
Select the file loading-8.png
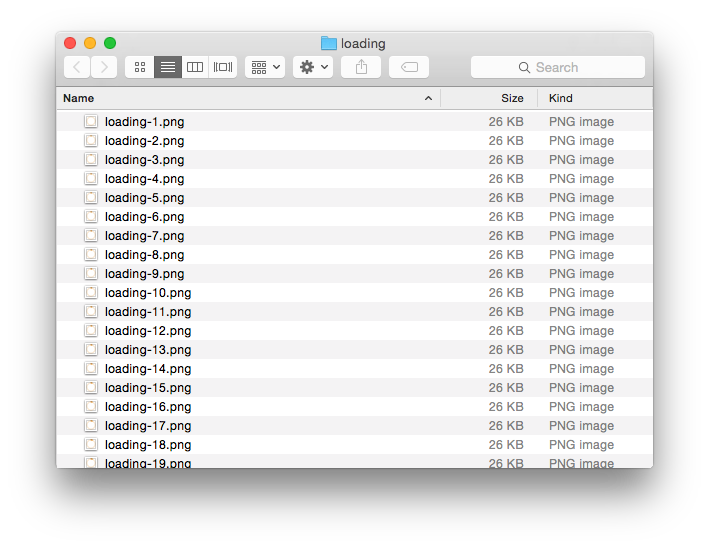click(354, 255)
